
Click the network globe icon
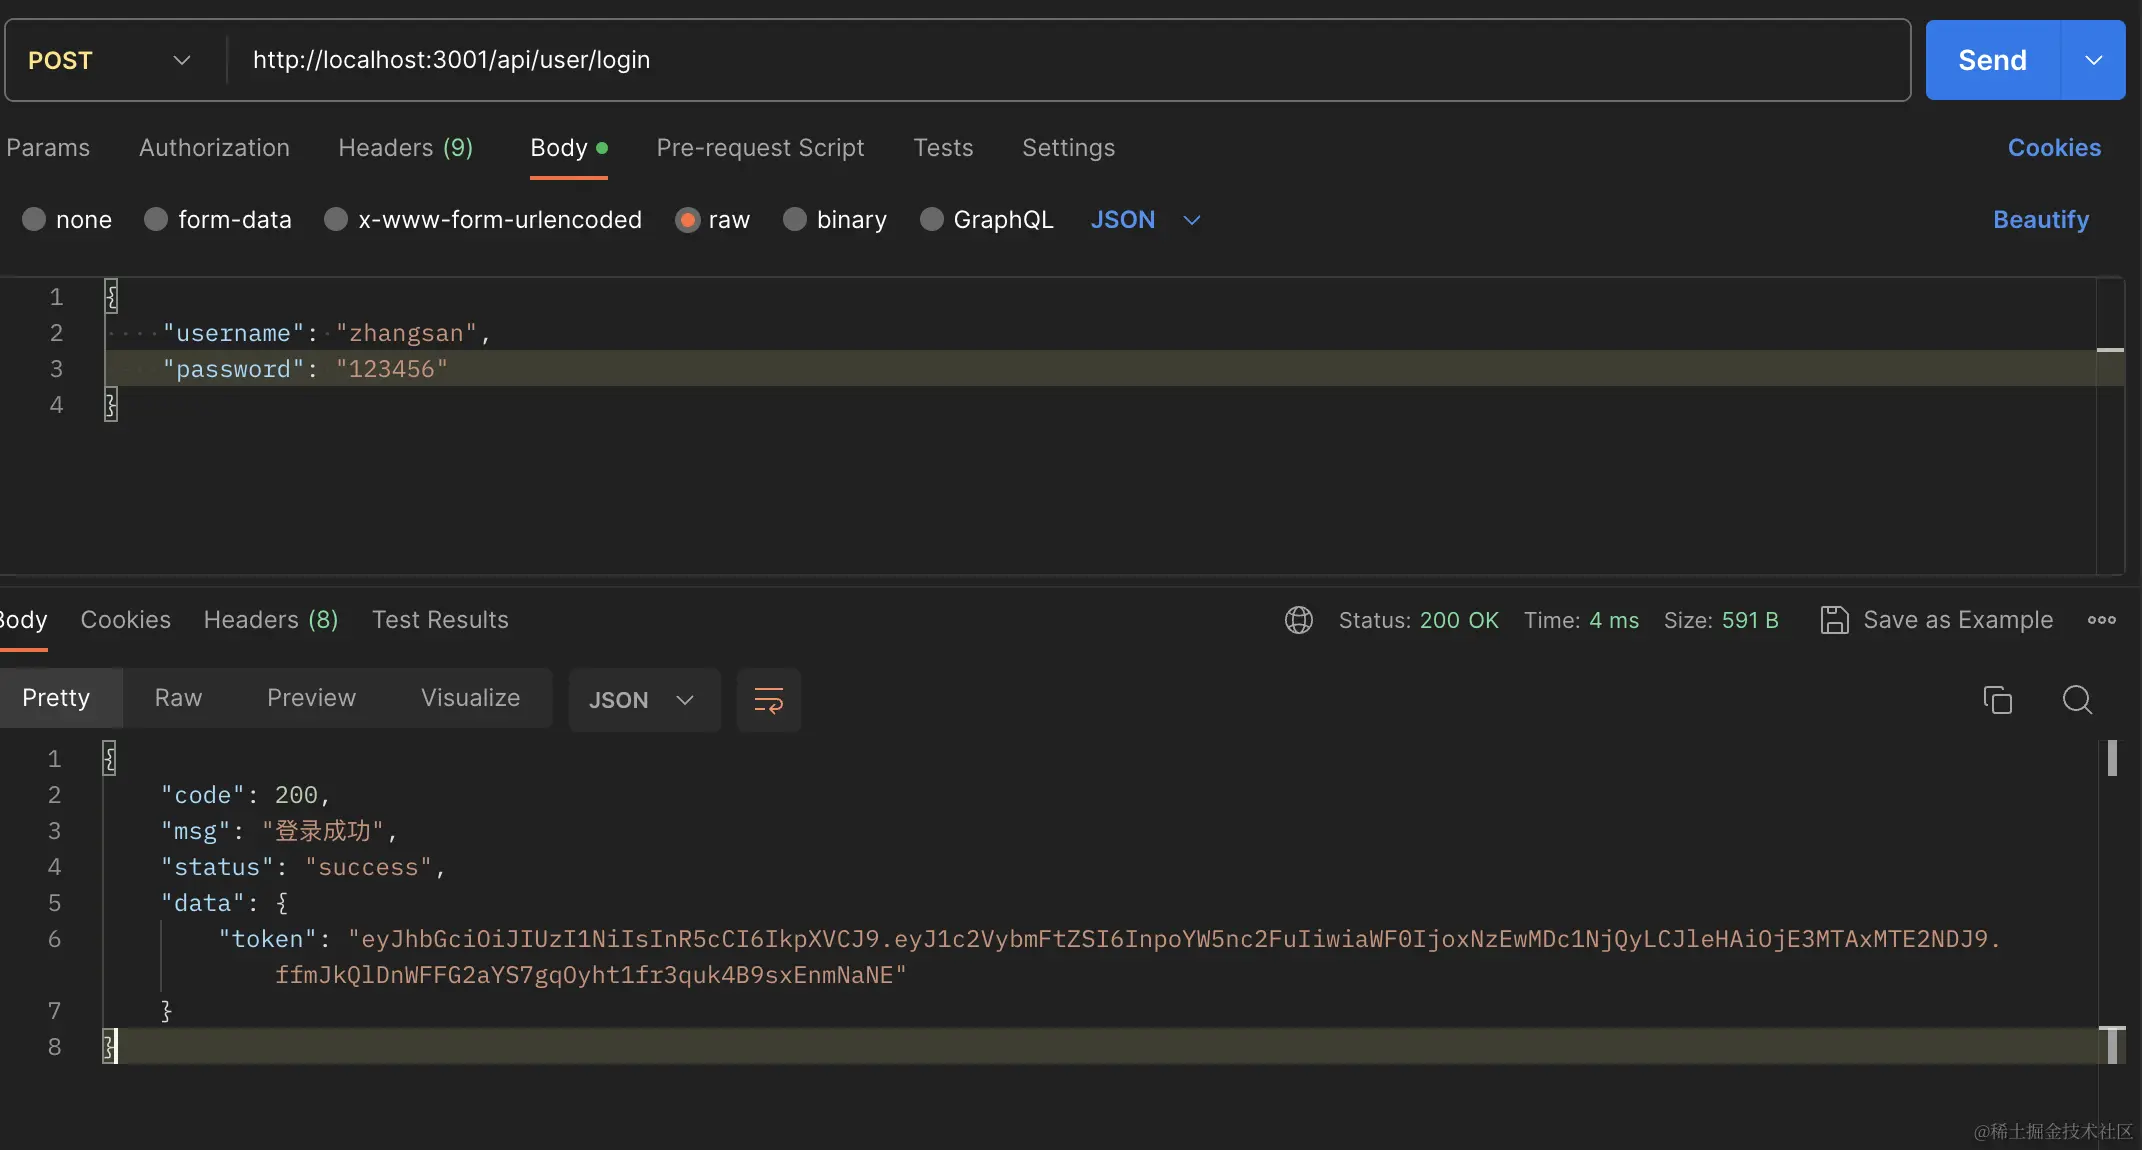point(1298,620)
